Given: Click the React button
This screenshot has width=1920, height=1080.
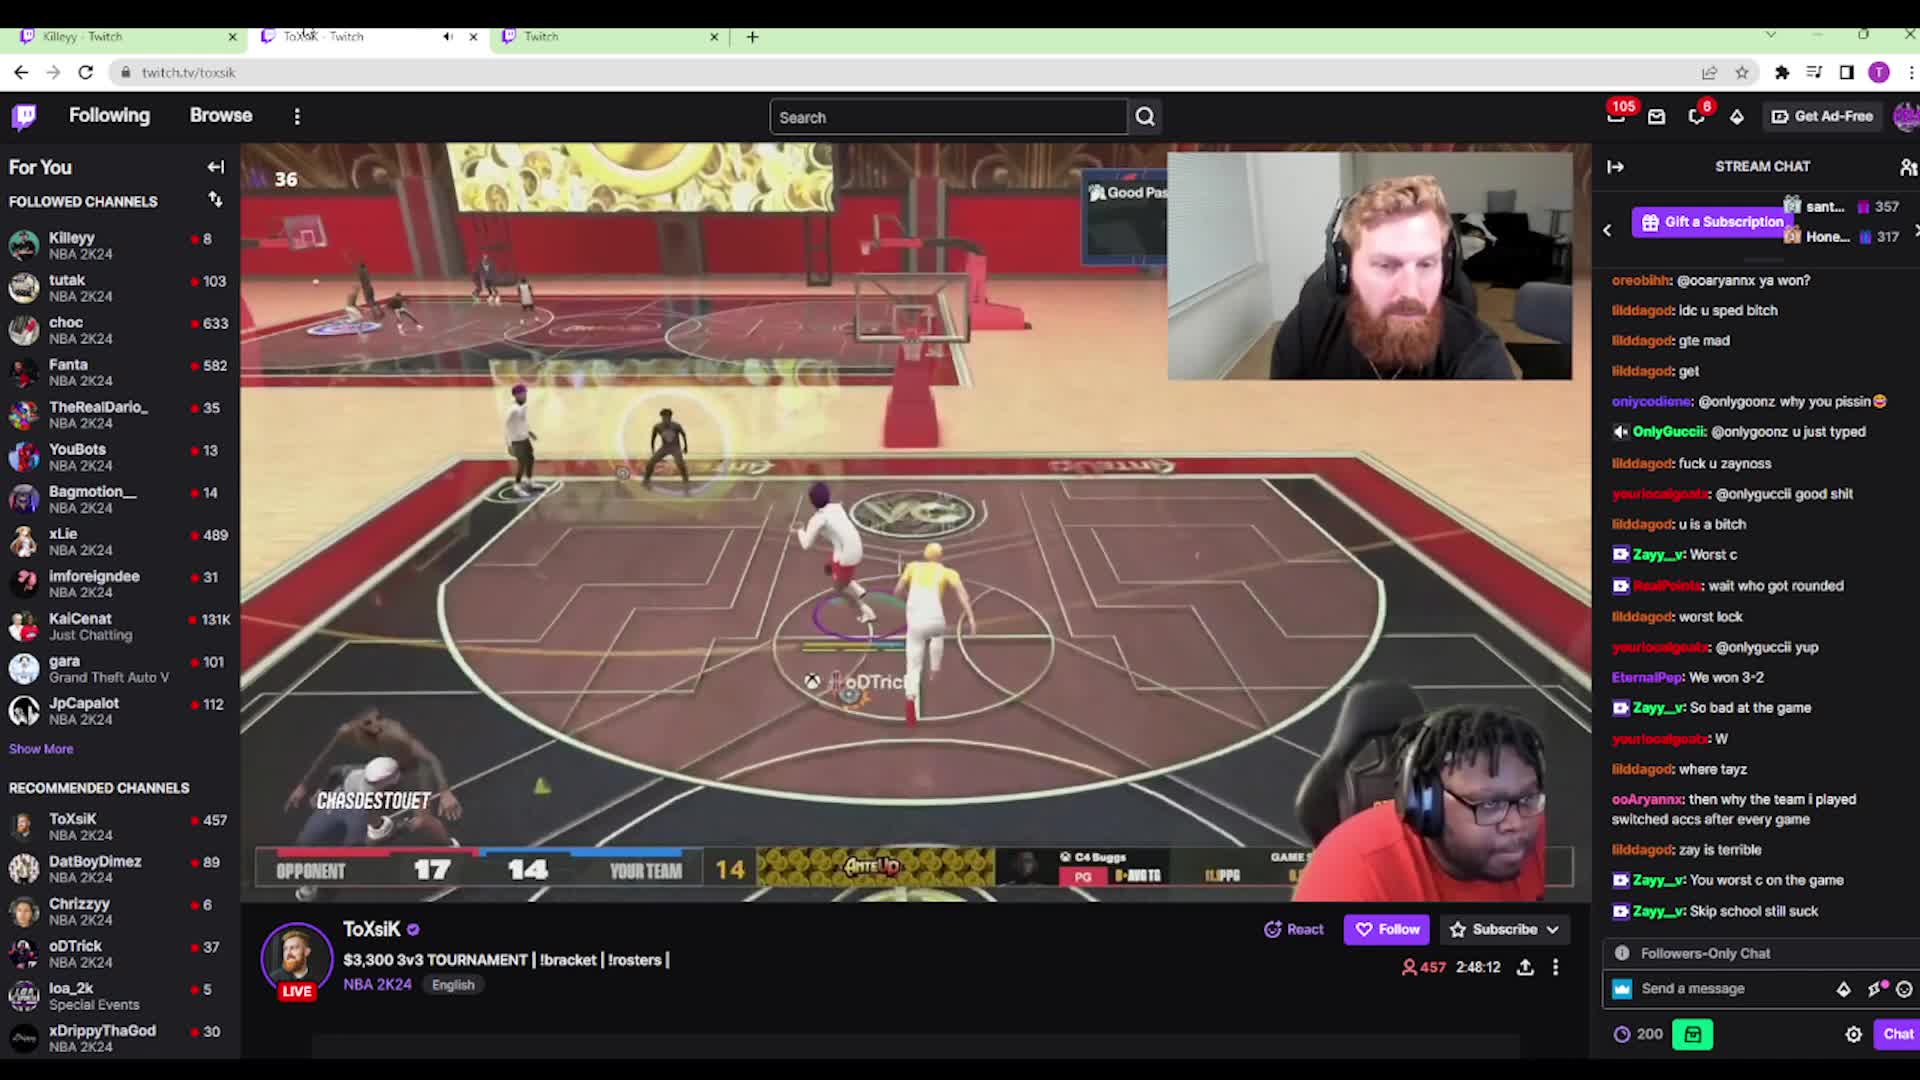Looking at the screenshot, I should coord(1294,929).
